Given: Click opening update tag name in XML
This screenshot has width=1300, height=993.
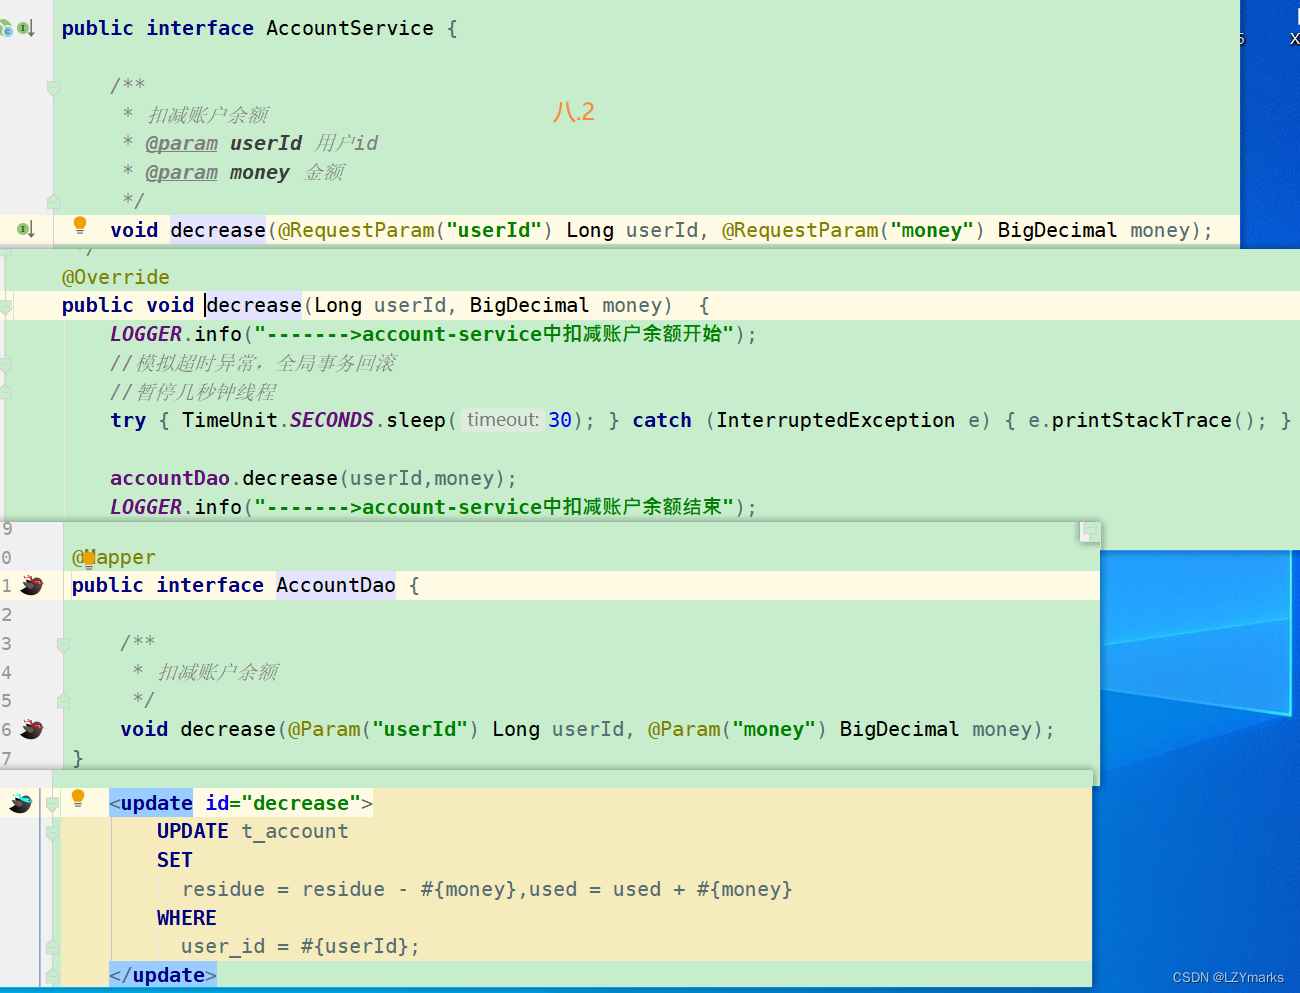Looking at the screenshot, I should [157, 803].
